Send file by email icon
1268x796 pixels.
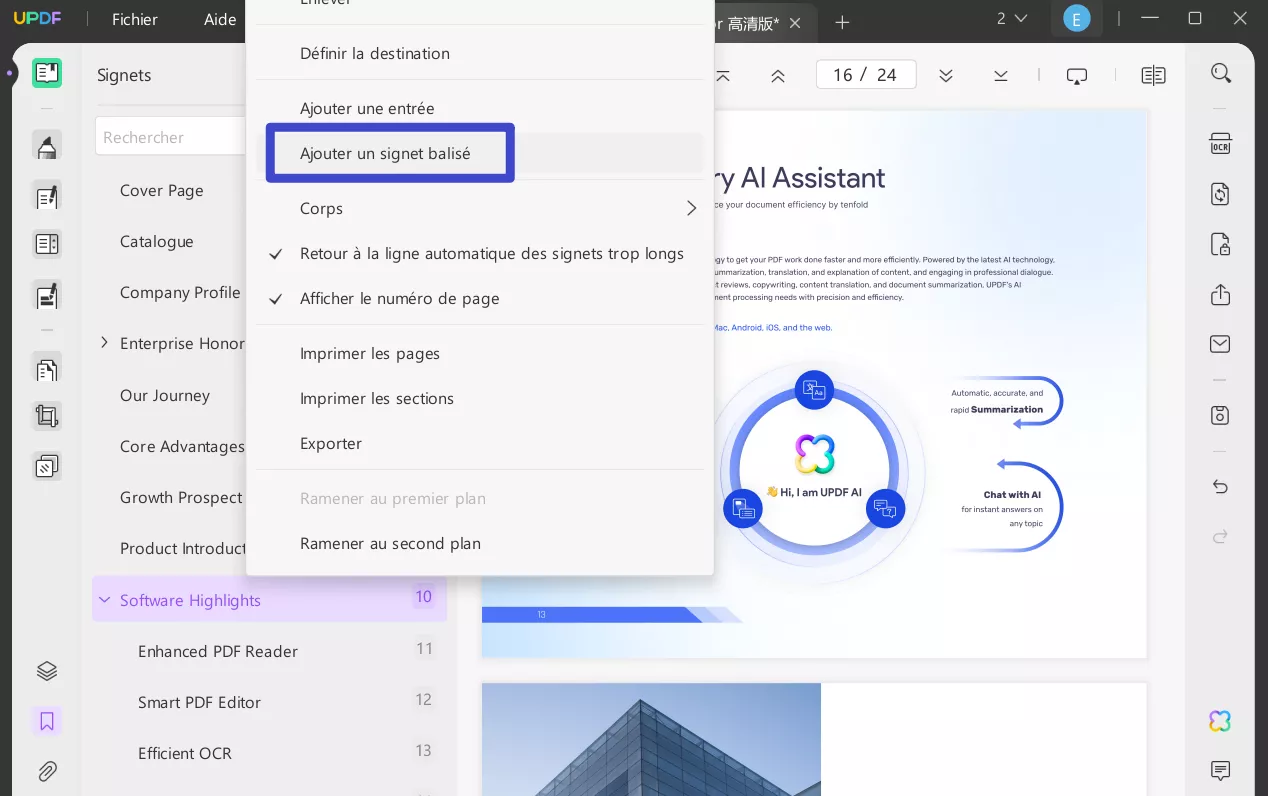tap(1220, 344)
